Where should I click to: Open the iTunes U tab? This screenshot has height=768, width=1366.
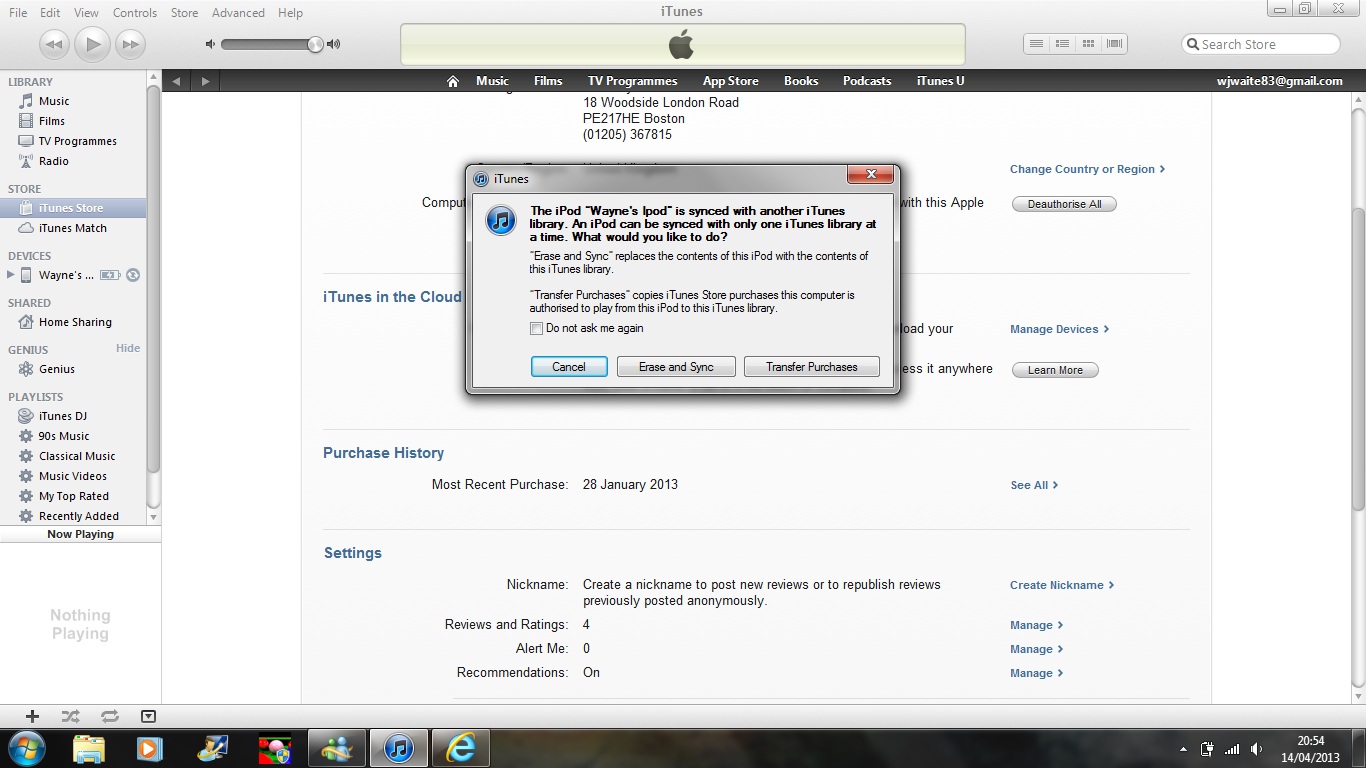tap(940, 81)
